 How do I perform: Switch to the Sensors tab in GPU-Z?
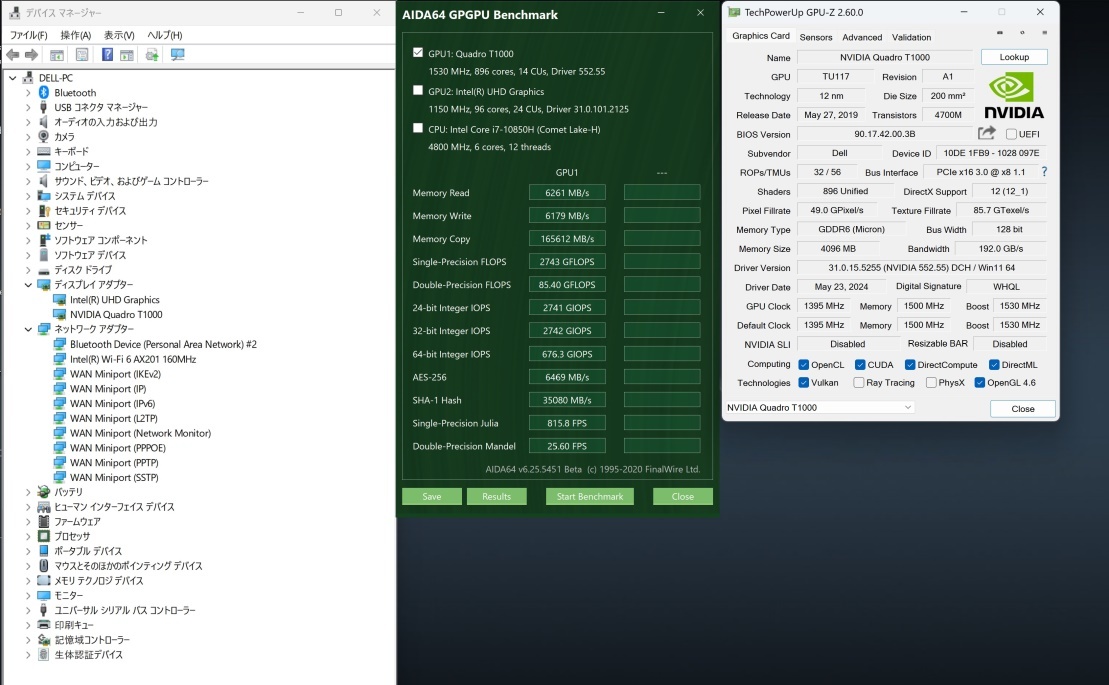815,37
